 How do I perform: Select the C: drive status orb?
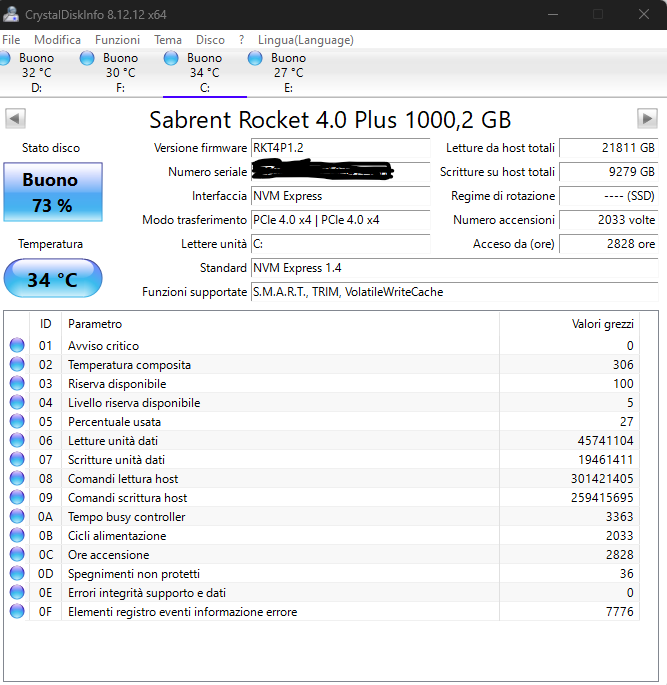(171, 58)
